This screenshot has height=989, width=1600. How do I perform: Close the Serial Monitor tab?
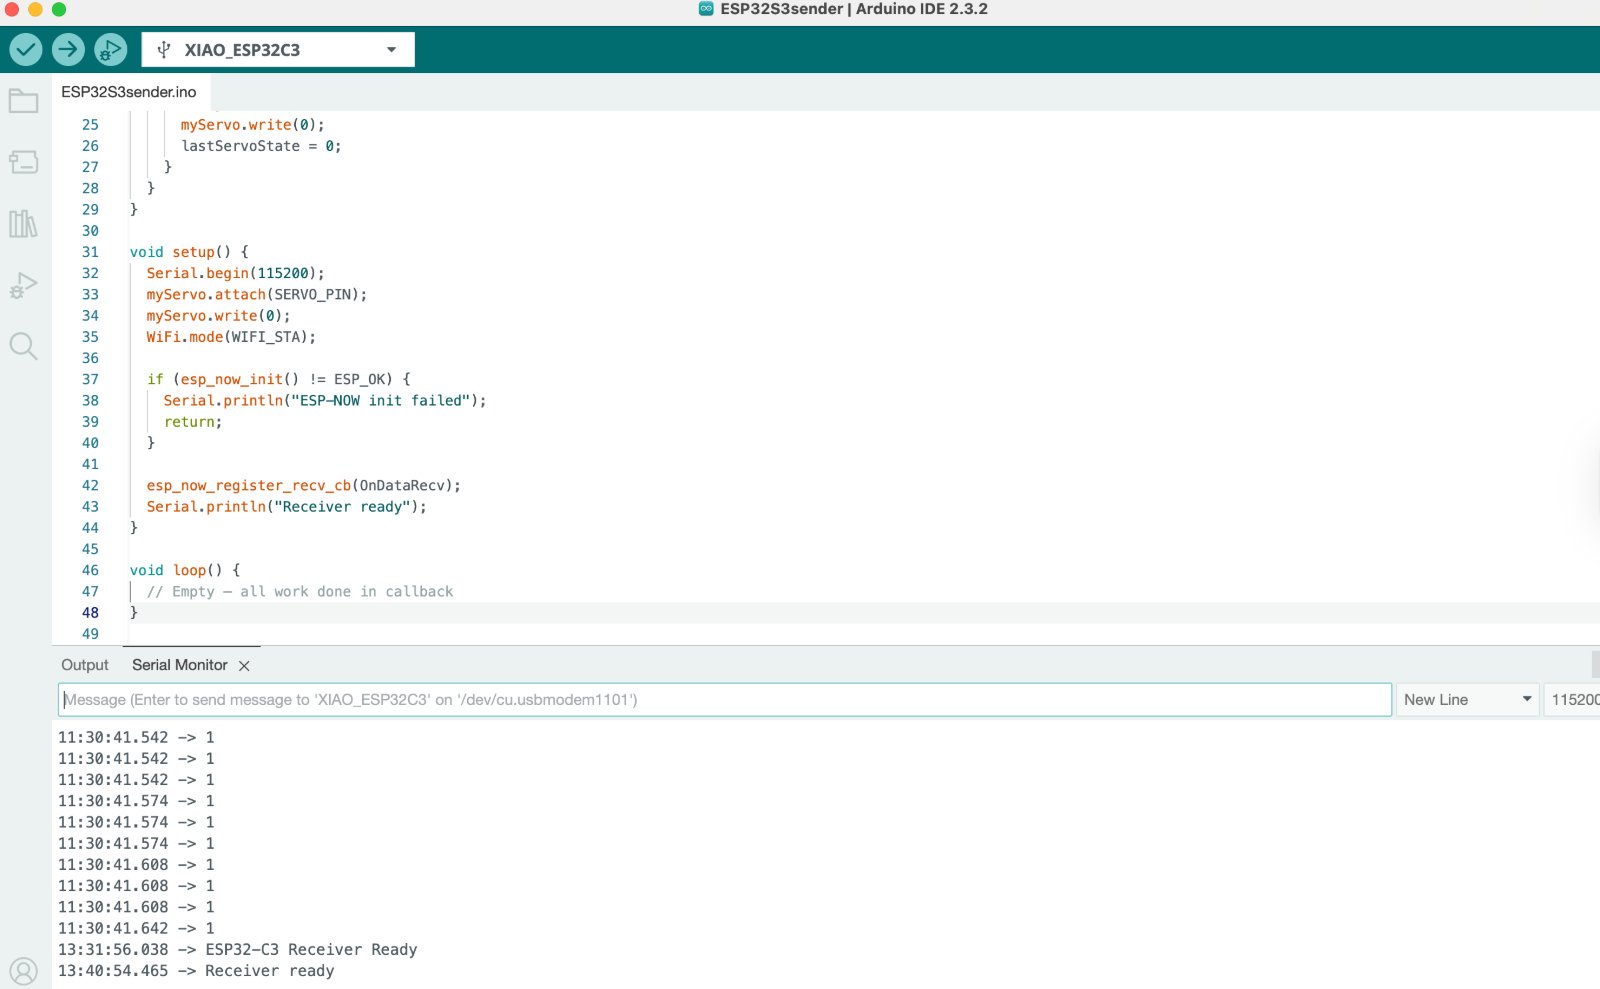point(244,666)
